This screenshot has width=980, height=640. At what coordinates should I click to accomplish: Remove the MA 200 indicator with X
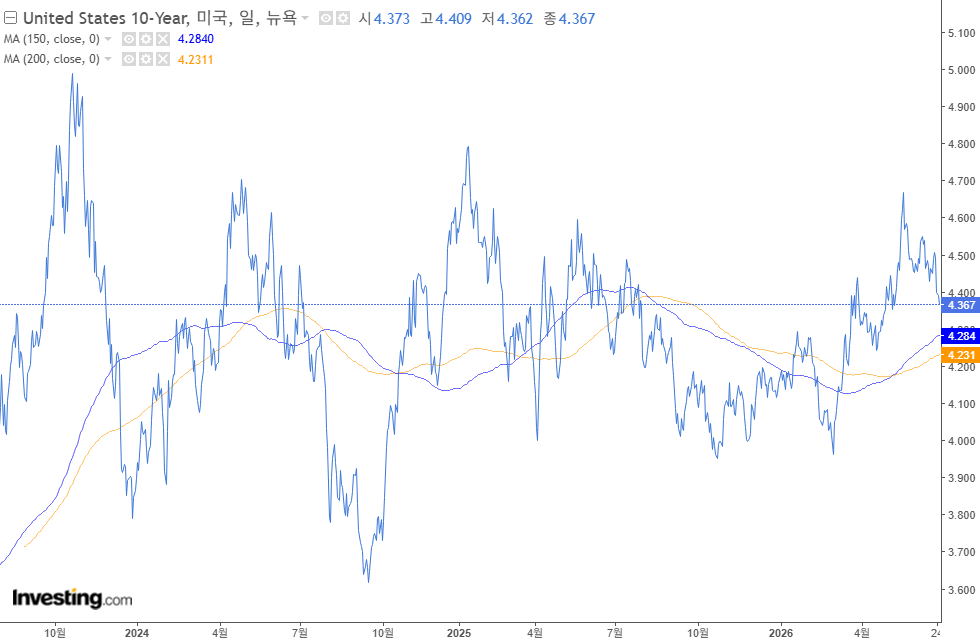[162, 59]
